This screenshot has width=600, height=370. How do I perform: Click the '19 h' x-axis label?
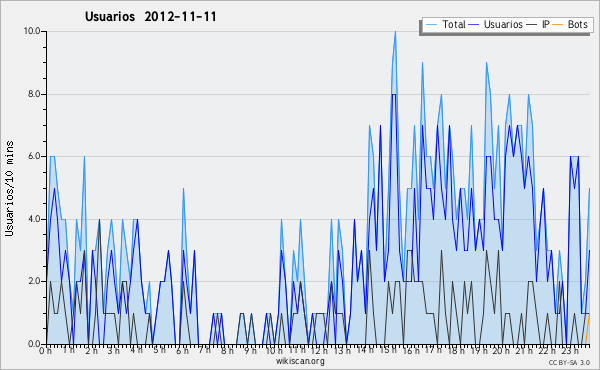point(478,351)
